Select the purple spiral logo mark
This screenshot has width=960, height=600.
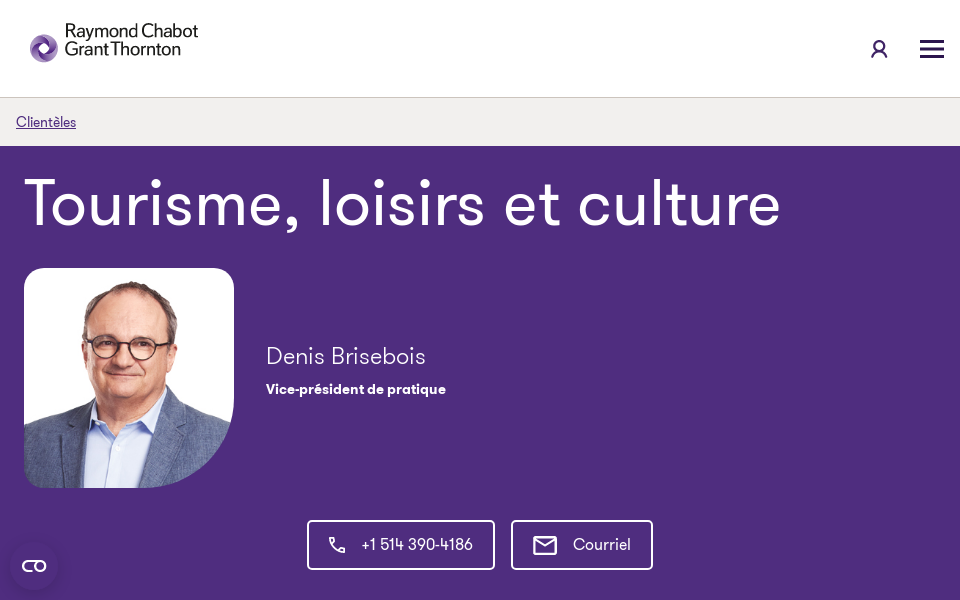pos(44,48)
